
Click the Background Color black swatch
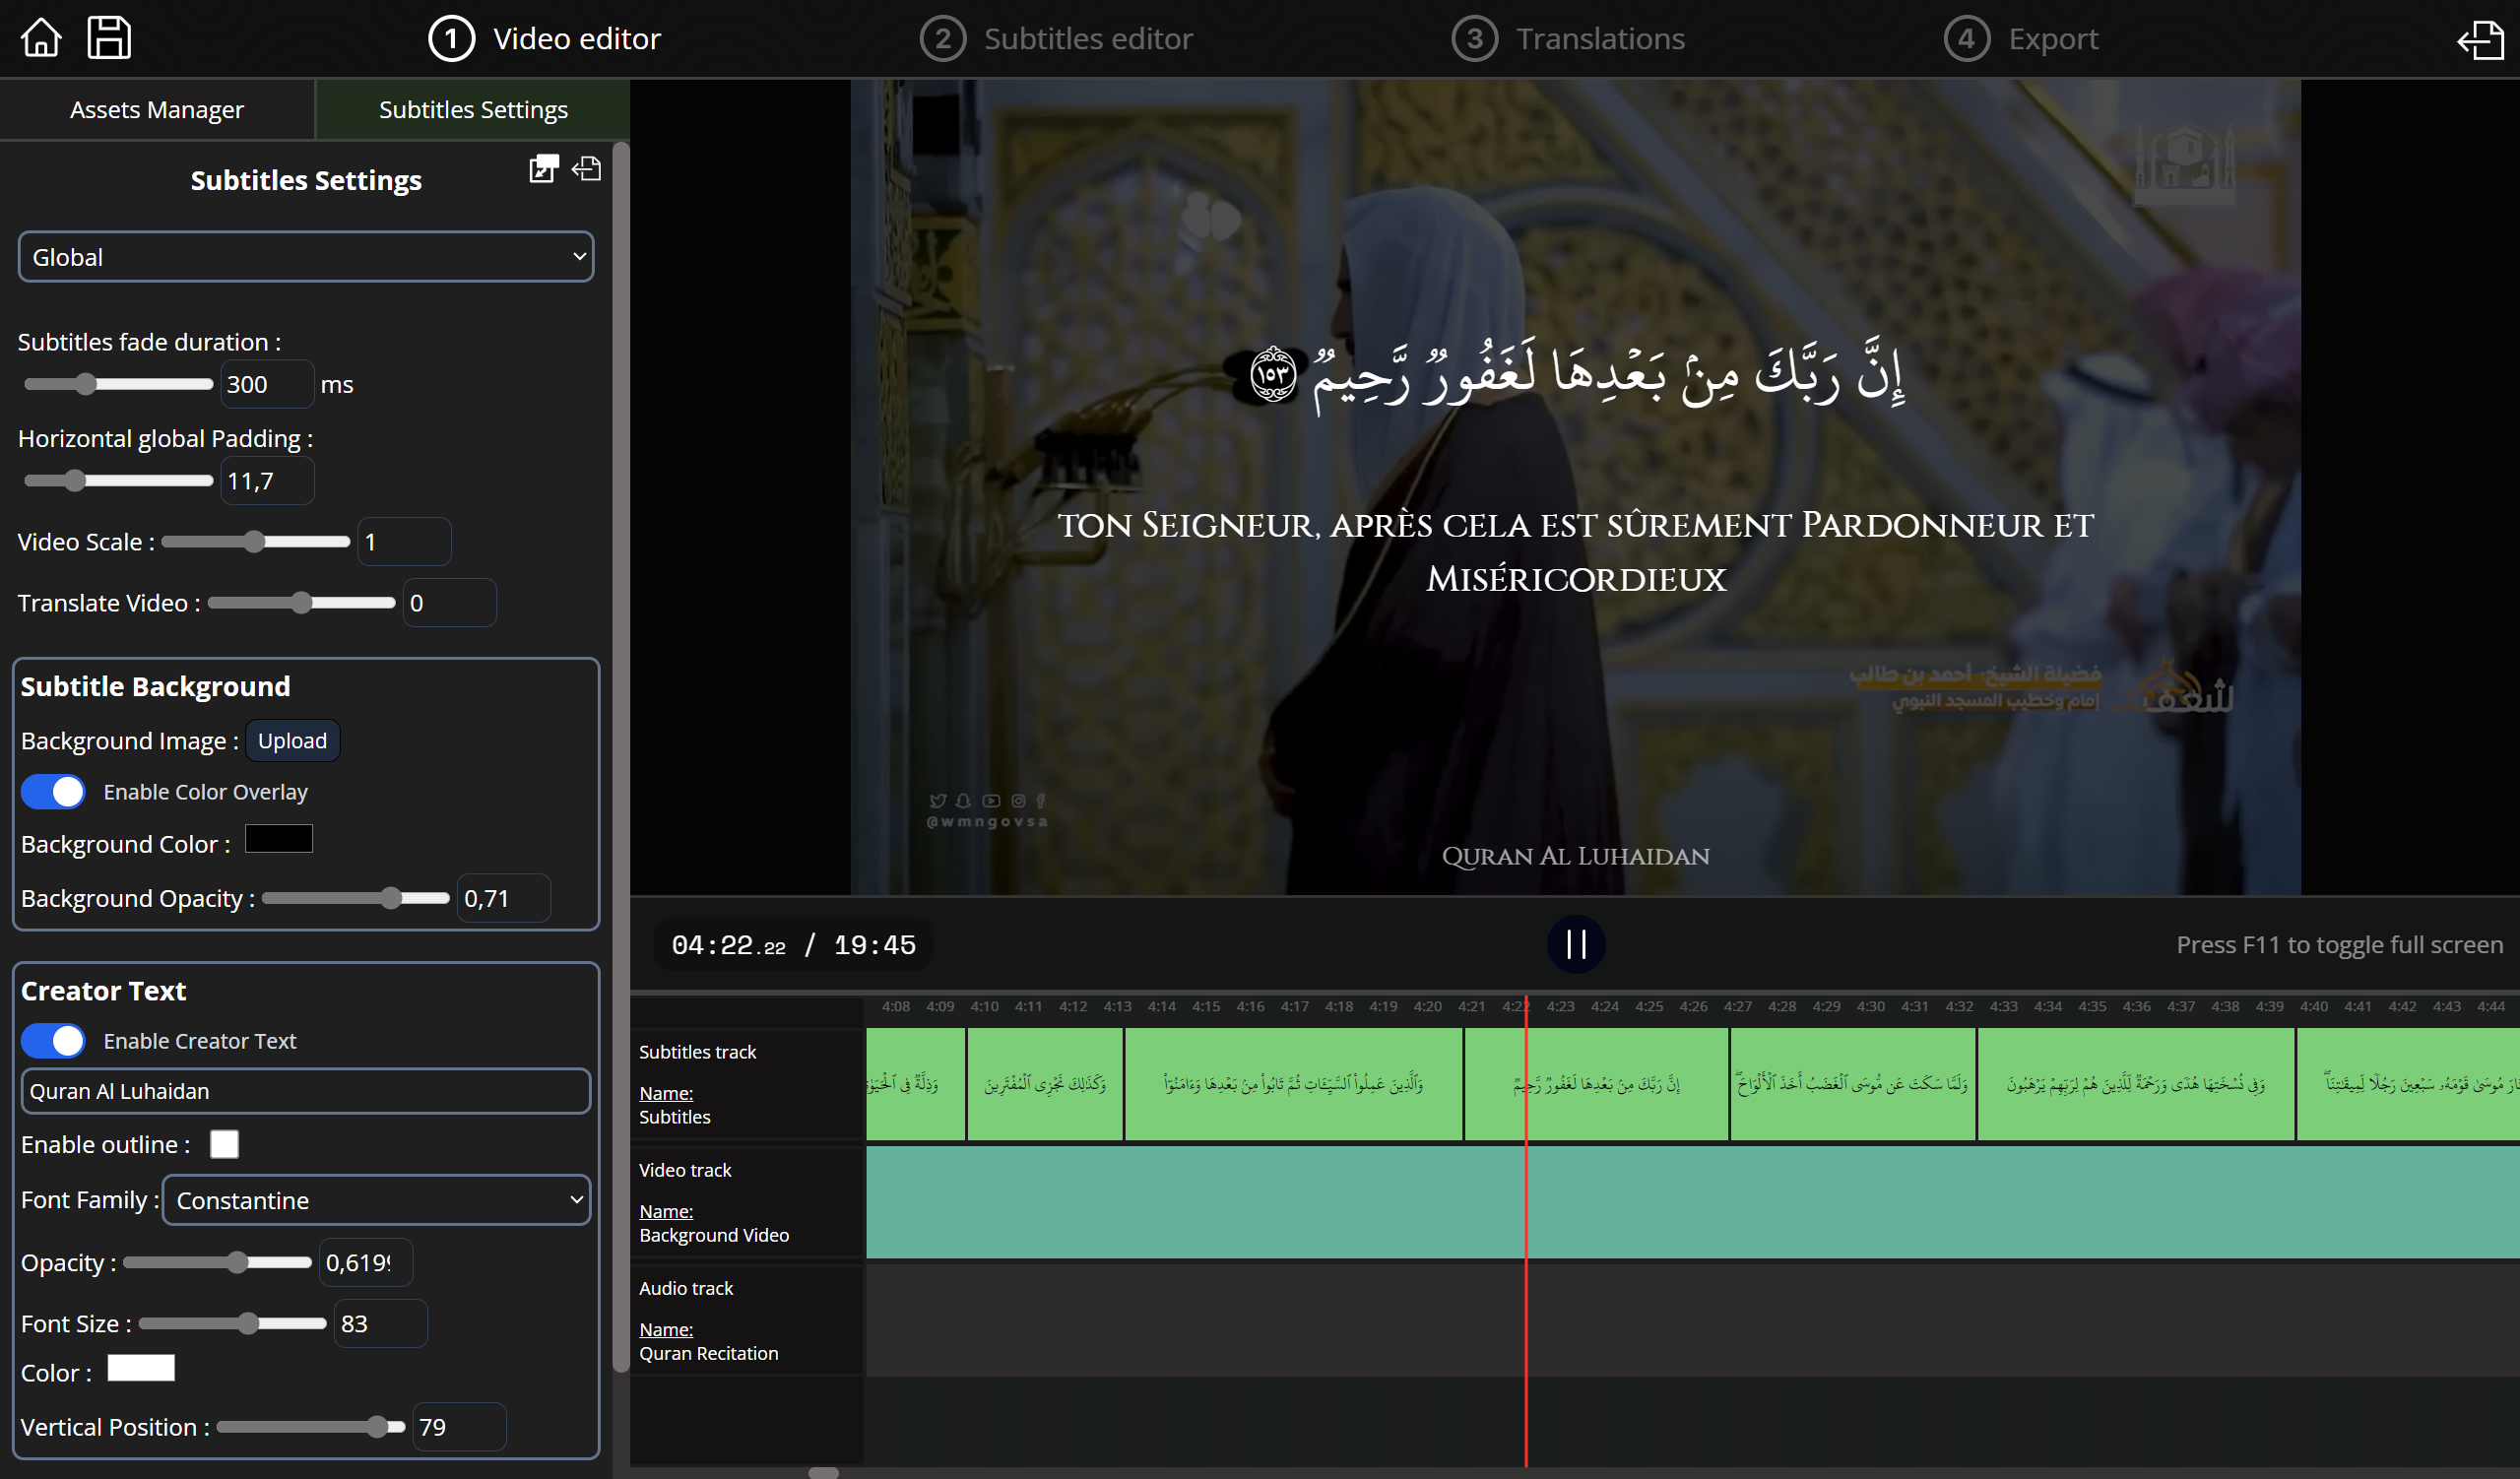[279, 839]
